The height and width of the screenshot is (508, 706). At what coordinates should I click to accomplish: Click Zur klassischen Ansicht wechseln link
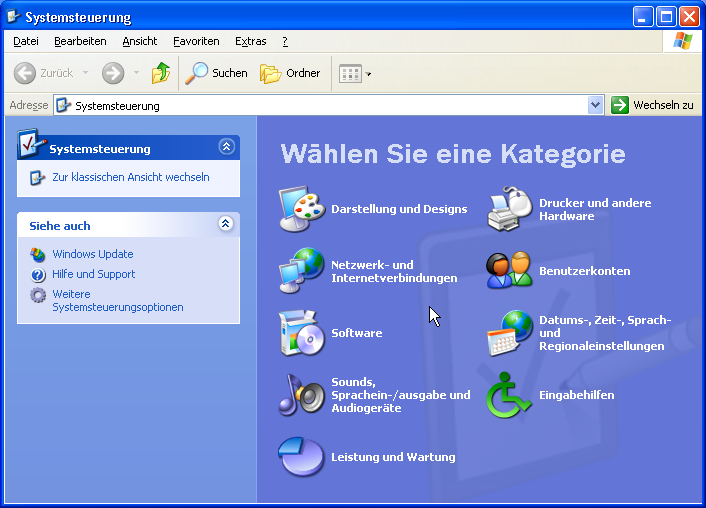131,177
